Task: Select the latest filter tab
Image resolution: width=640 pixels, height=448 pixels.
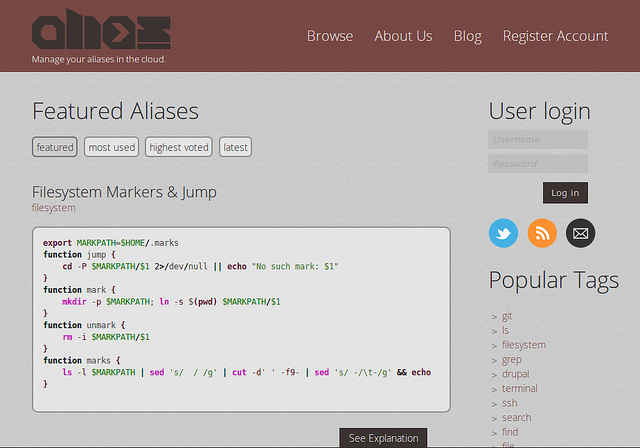Action: (235, 147)
